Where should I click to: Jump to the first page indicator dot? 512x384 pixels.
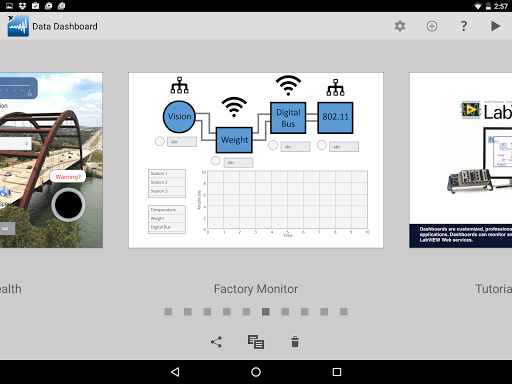click(168, 312)
